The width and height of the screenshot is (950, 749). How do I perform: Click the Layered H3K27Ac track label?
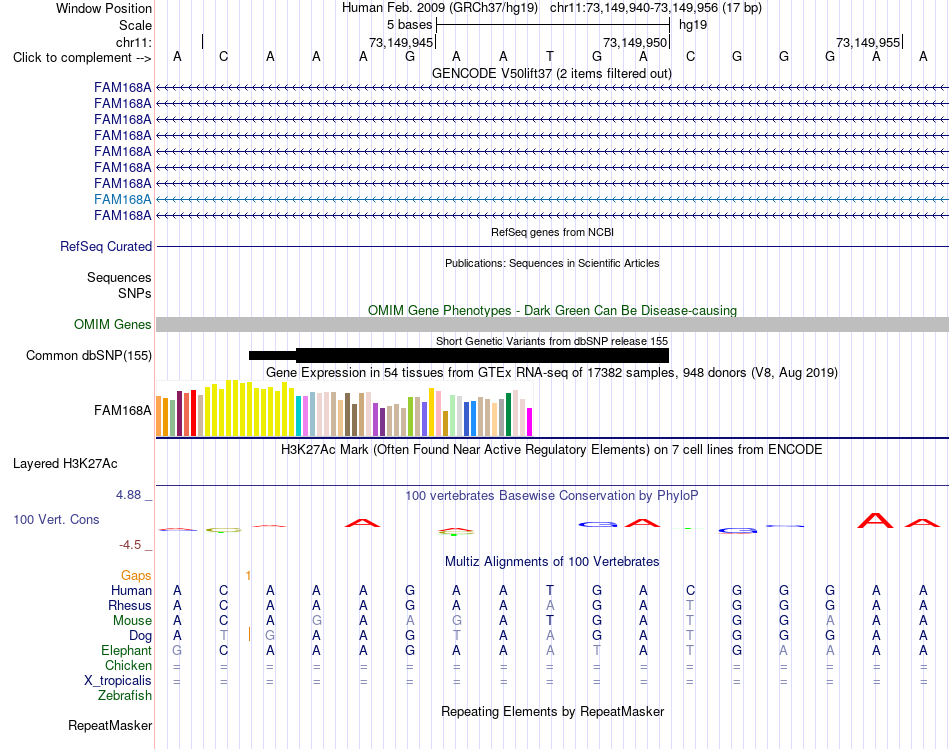[x=65, y=464]
